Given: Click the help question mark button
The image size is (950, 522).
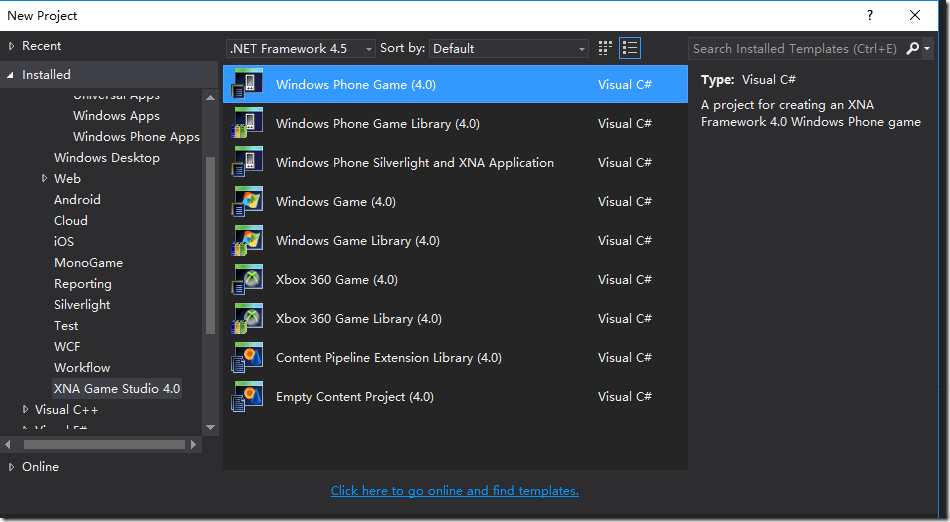Looking at the screenshot, I should (x=870, y=15).
